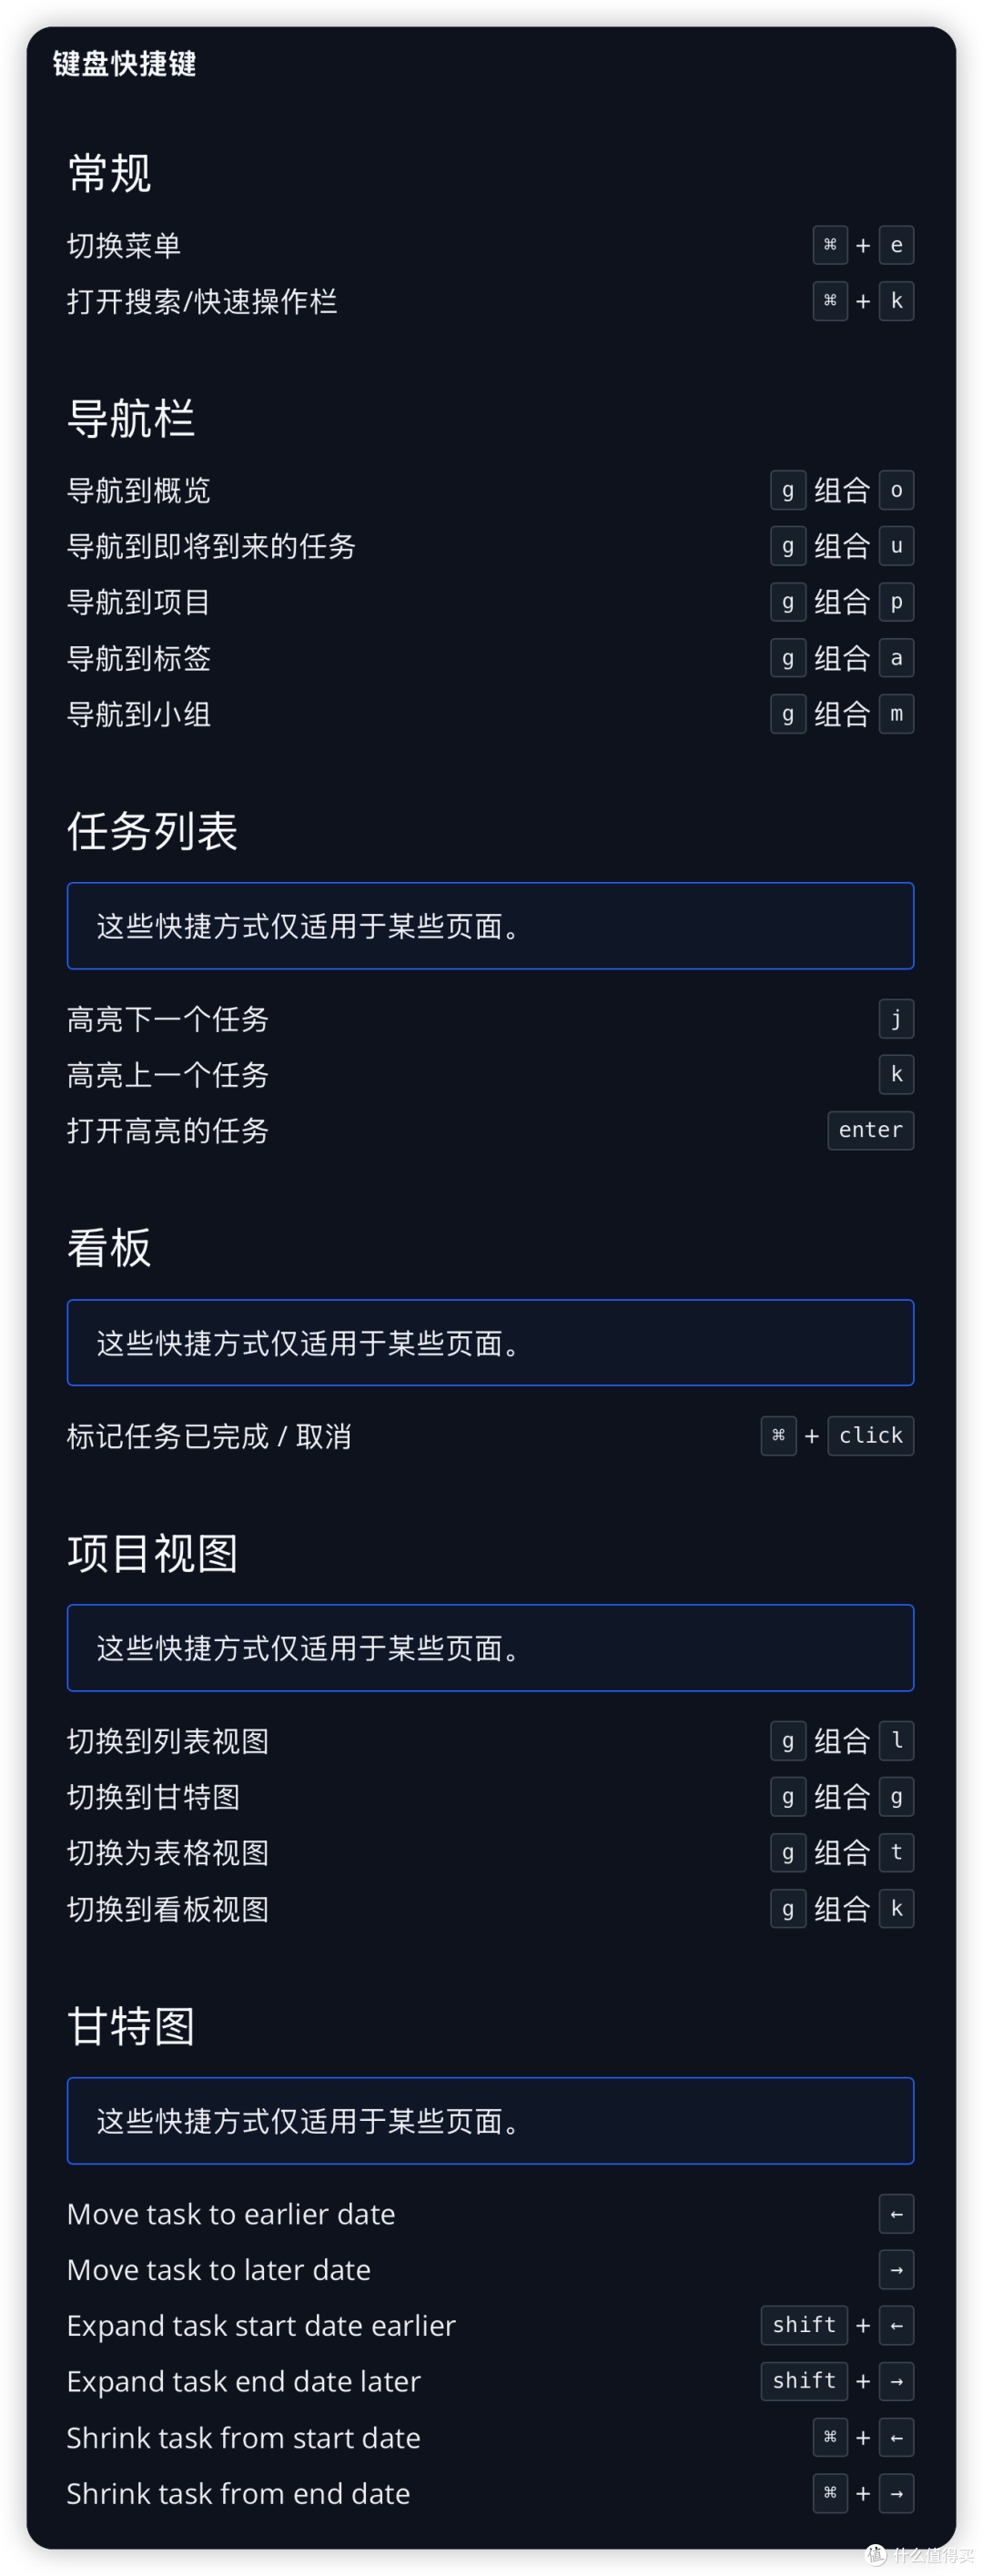Click the 切换到甘特图 shortcut label
Image resolution: width=983 pixels, height=2576 pixels.
pos(153,1797)
